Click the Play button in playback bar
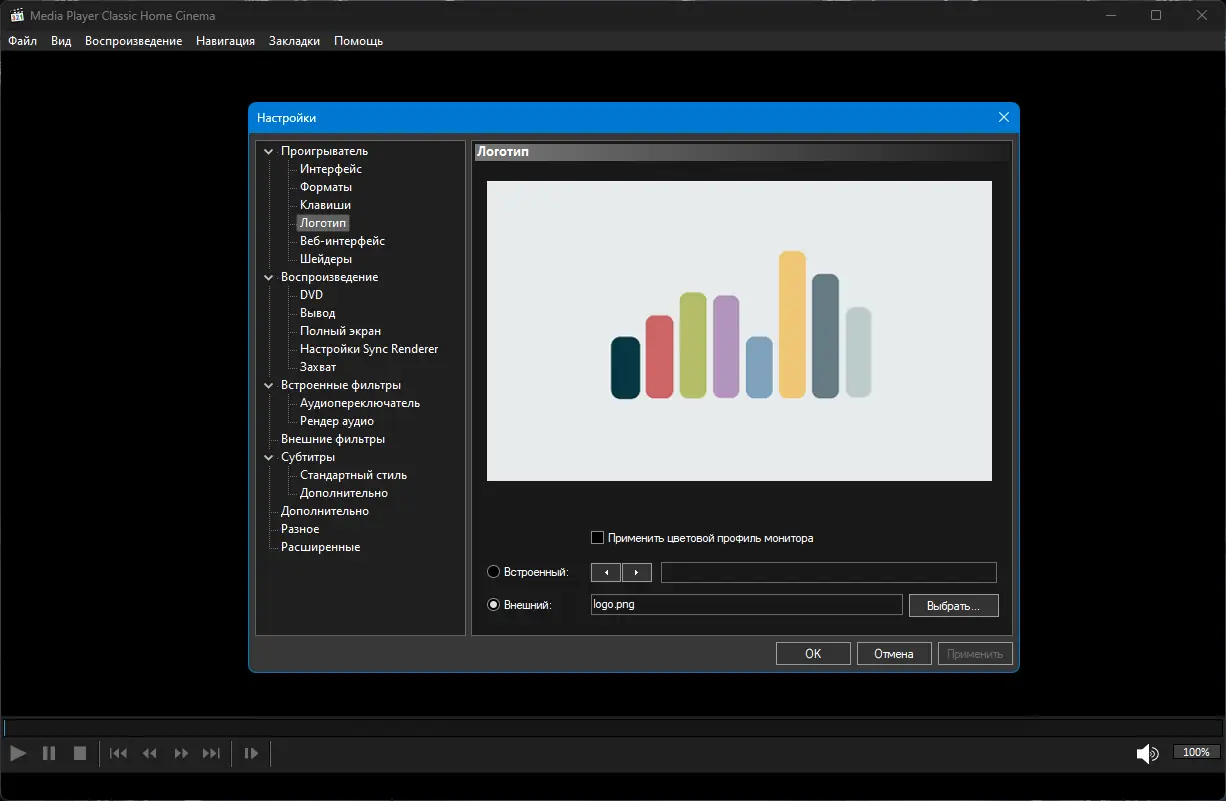1226x801 pixels. pos(18,753)
